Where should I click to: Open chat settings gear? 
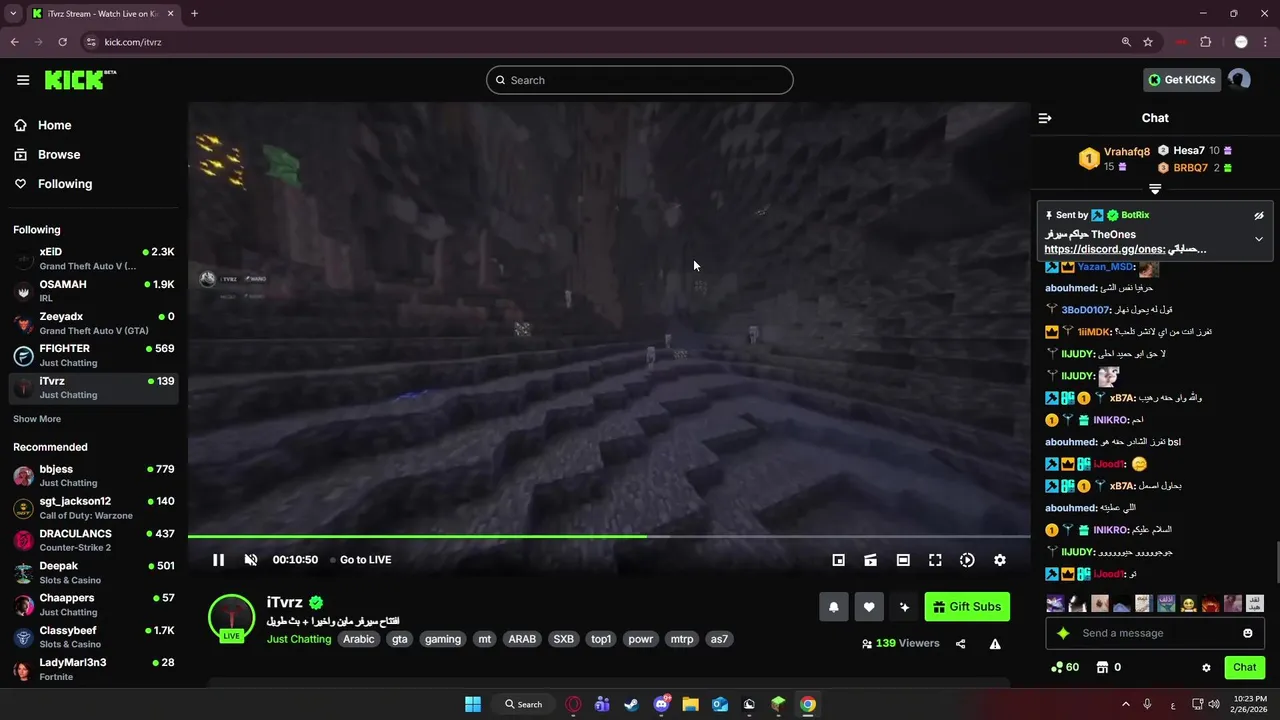pos(1206,668)
